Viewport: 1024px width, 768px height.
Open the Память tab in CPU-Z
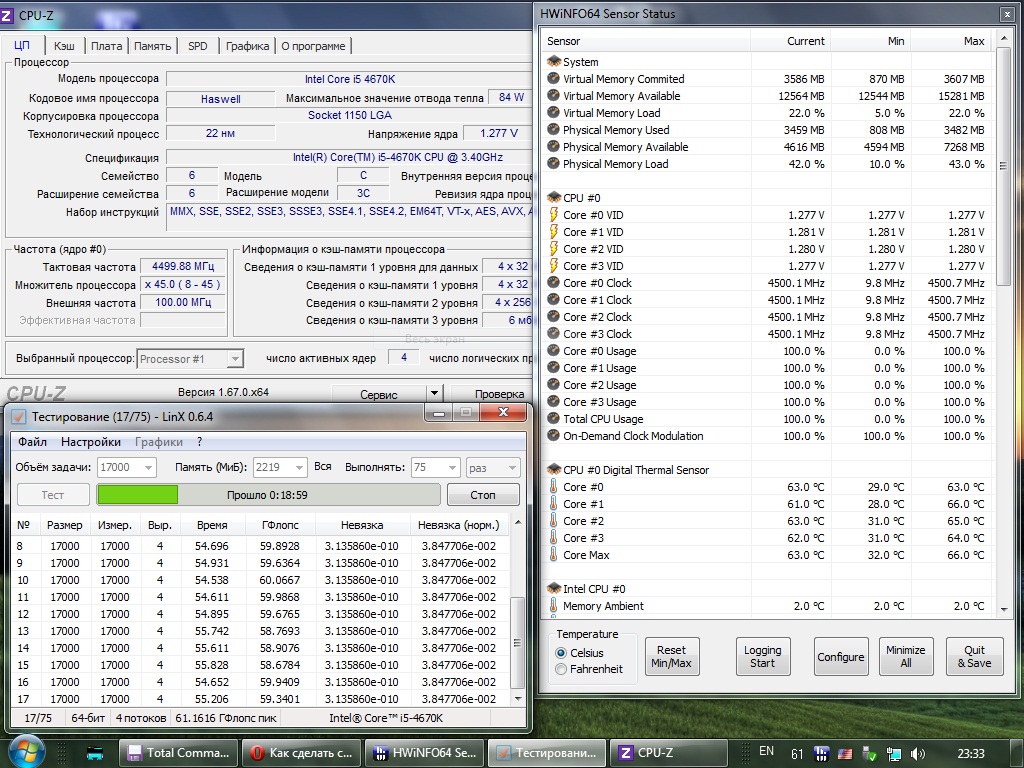click(x=152, y=46)
